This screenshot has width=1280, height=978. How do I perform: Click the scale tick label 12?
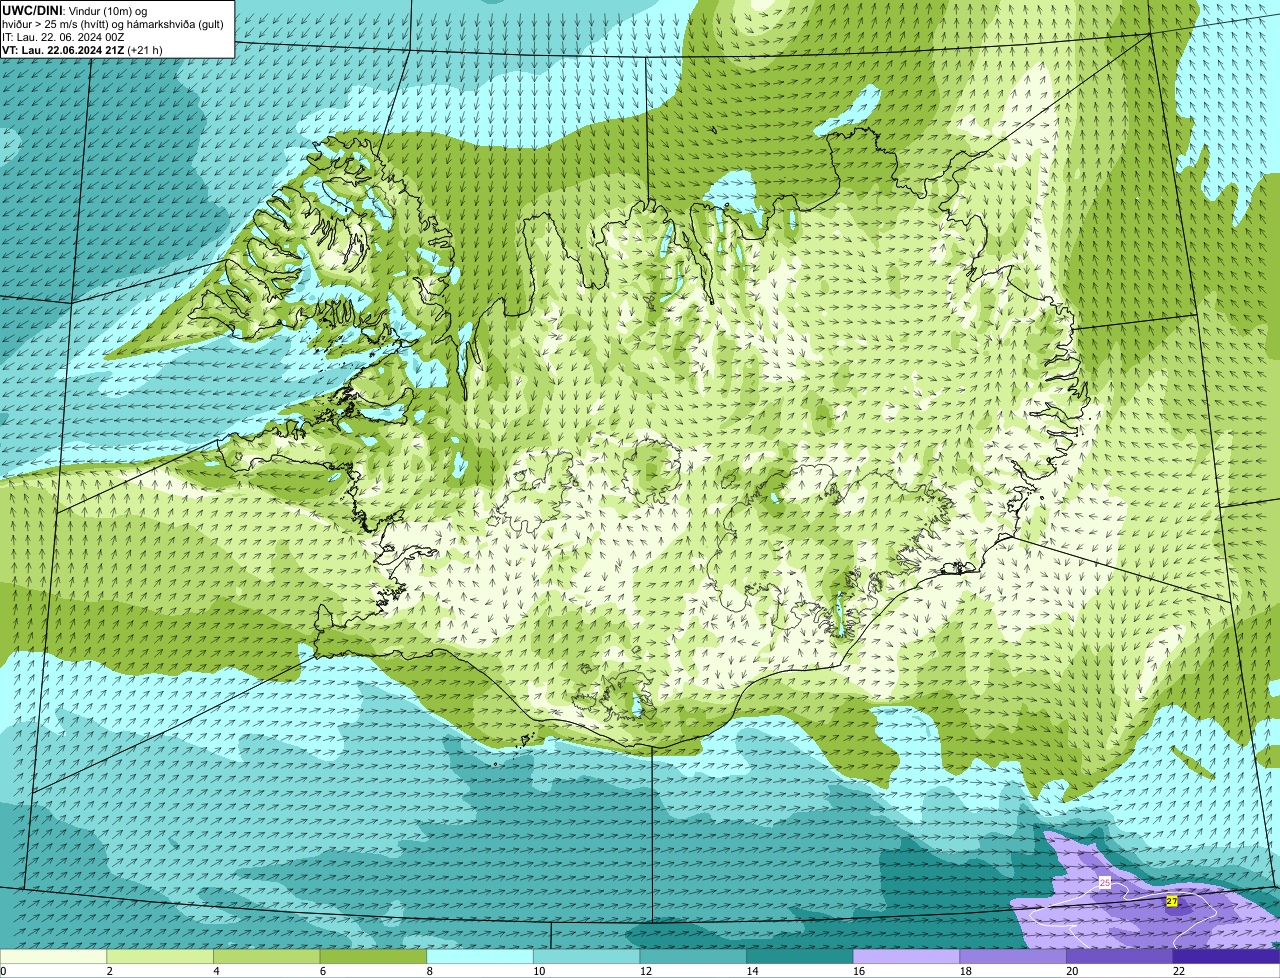(645, 971)
